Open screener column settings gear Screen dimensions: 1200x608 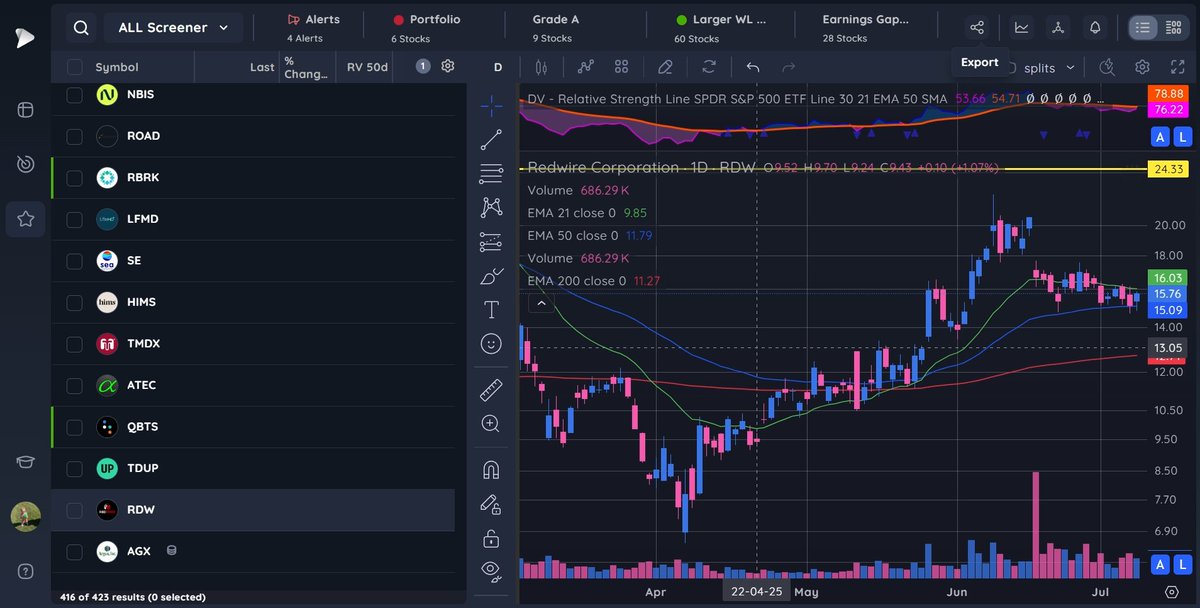coord(448,66)
